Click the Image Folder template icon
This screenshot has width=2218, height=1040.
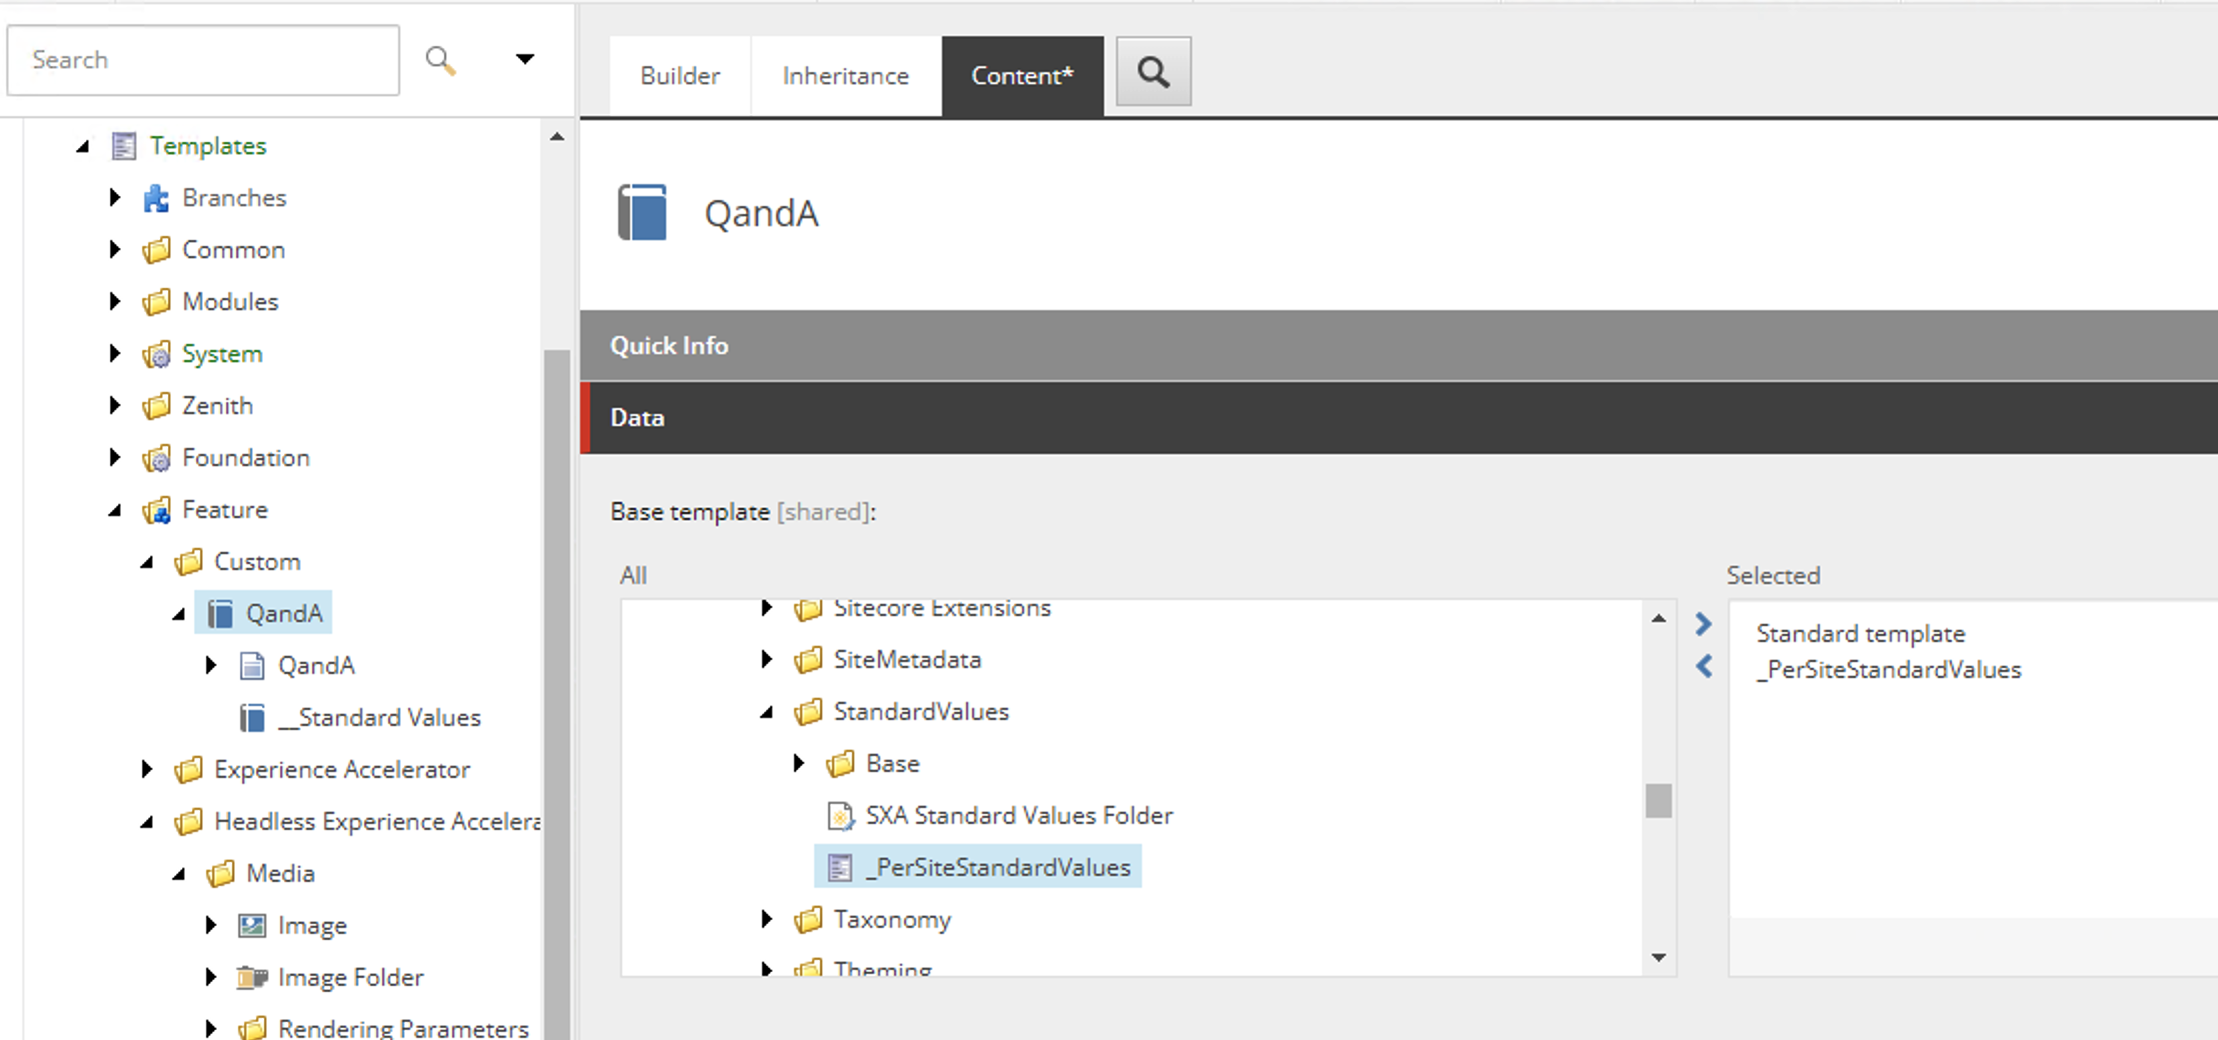click(252, 978)
